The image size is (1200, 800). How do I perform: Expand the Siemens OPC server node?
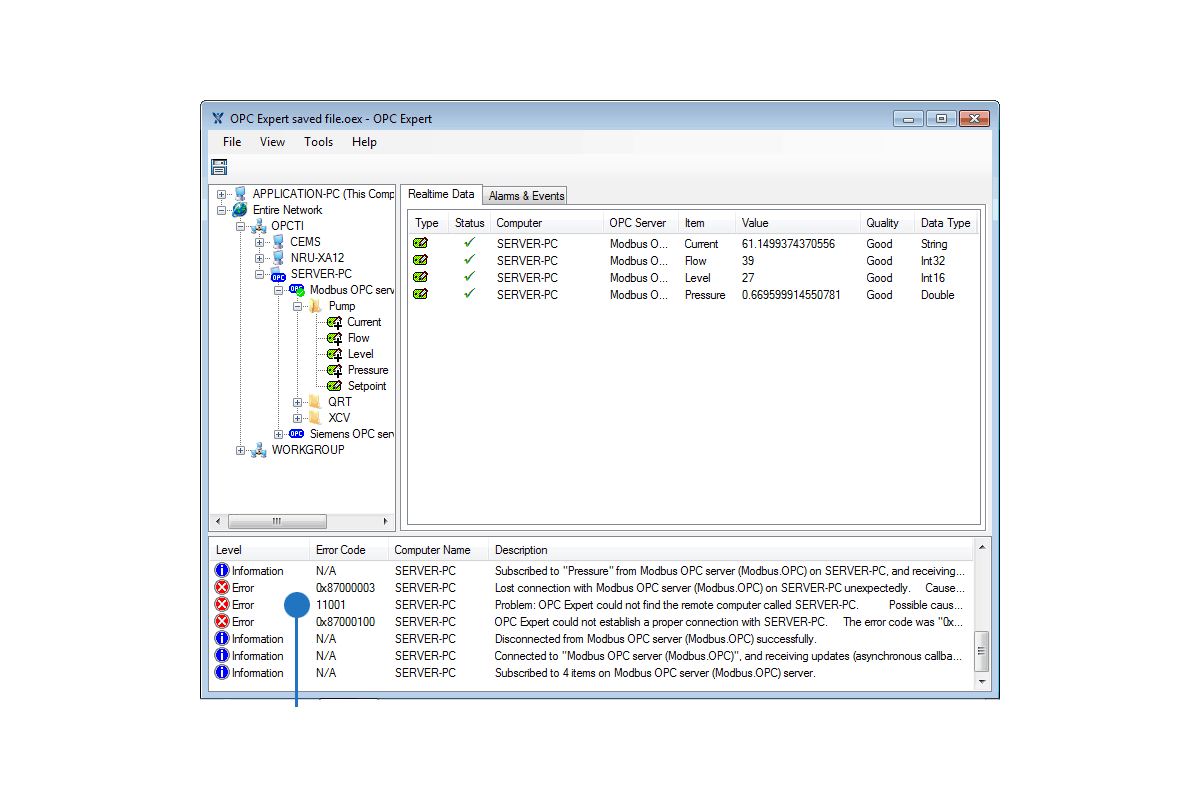tap(279, 434)
